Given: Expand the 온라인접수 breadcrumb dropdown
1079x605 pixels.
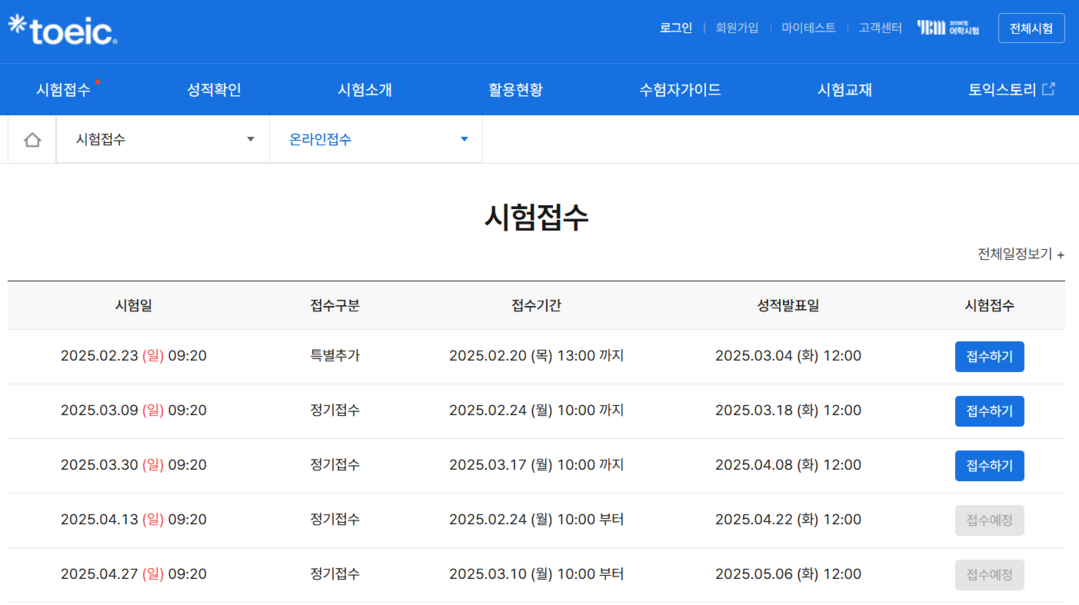Looking at the screenshot, I should click(x=376, y=140).
